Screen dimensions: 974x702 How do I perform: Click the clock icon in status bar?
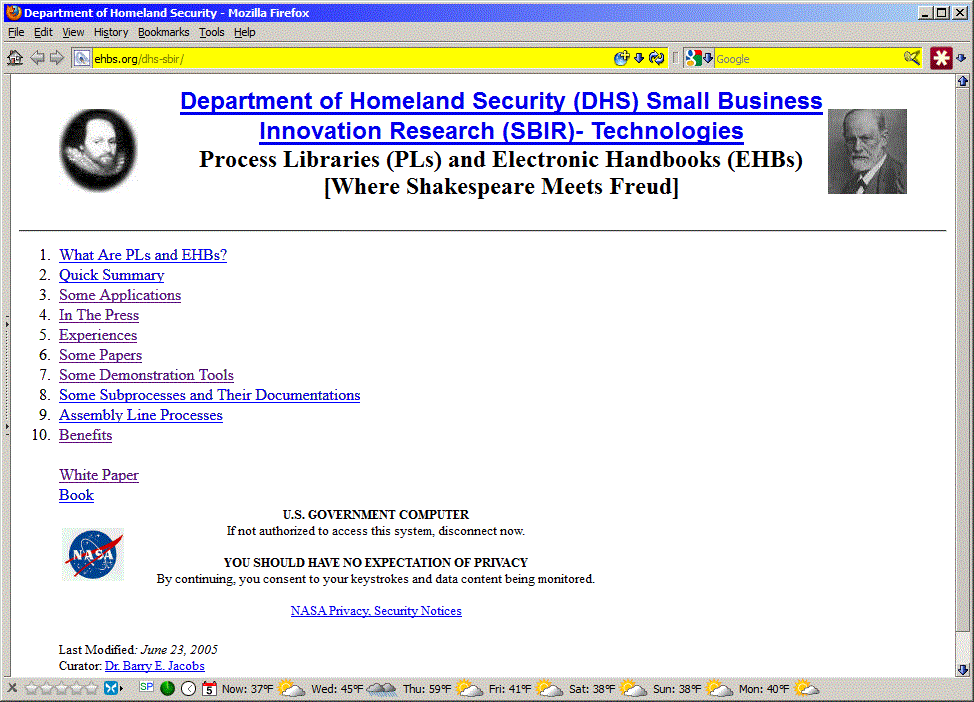(x=189, y=688)
